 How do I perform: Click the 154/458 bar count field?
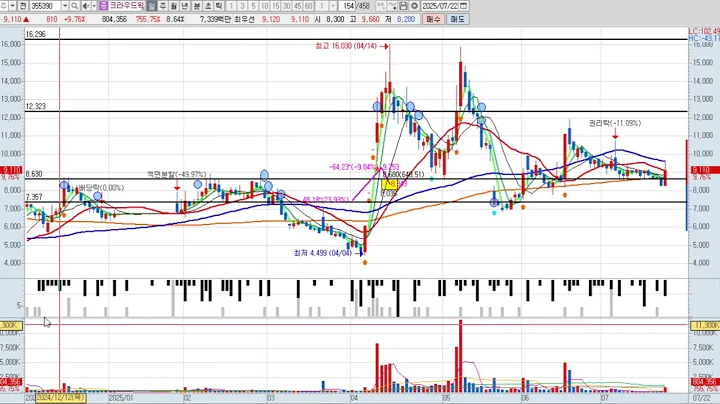pyautogui.click(x=356, y=6)
